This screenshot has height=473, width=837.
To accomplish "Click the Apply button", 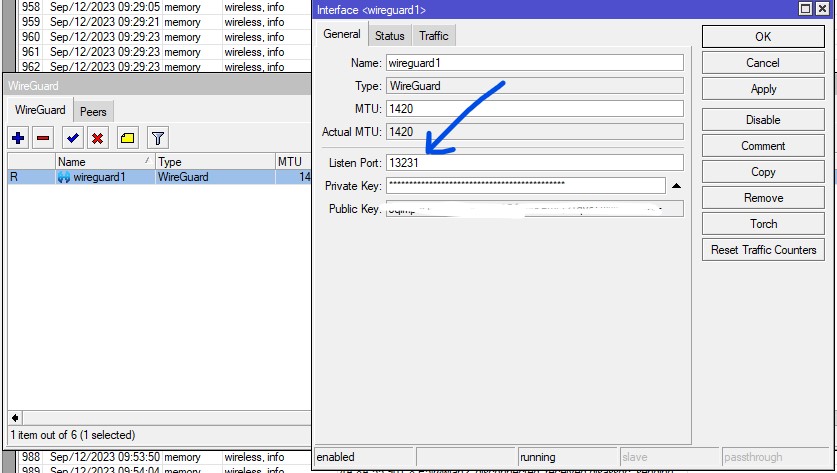I will (x=763, y=89).
